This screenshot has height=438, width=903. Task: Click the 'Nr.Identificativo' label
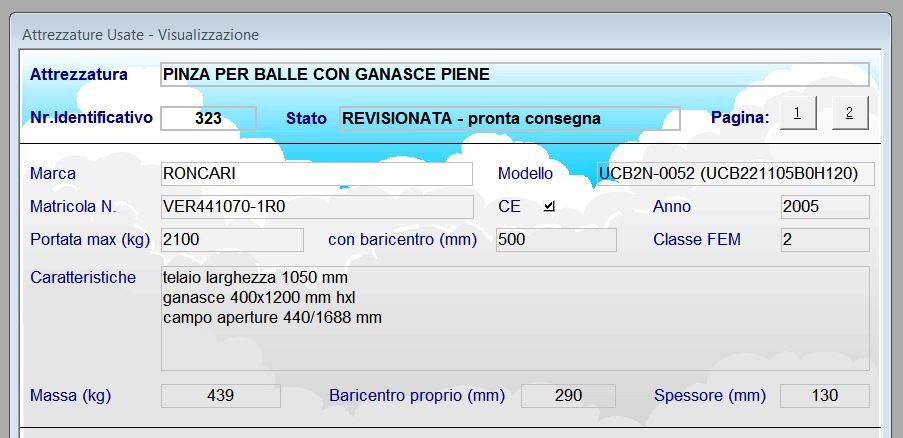coord(92,117)
